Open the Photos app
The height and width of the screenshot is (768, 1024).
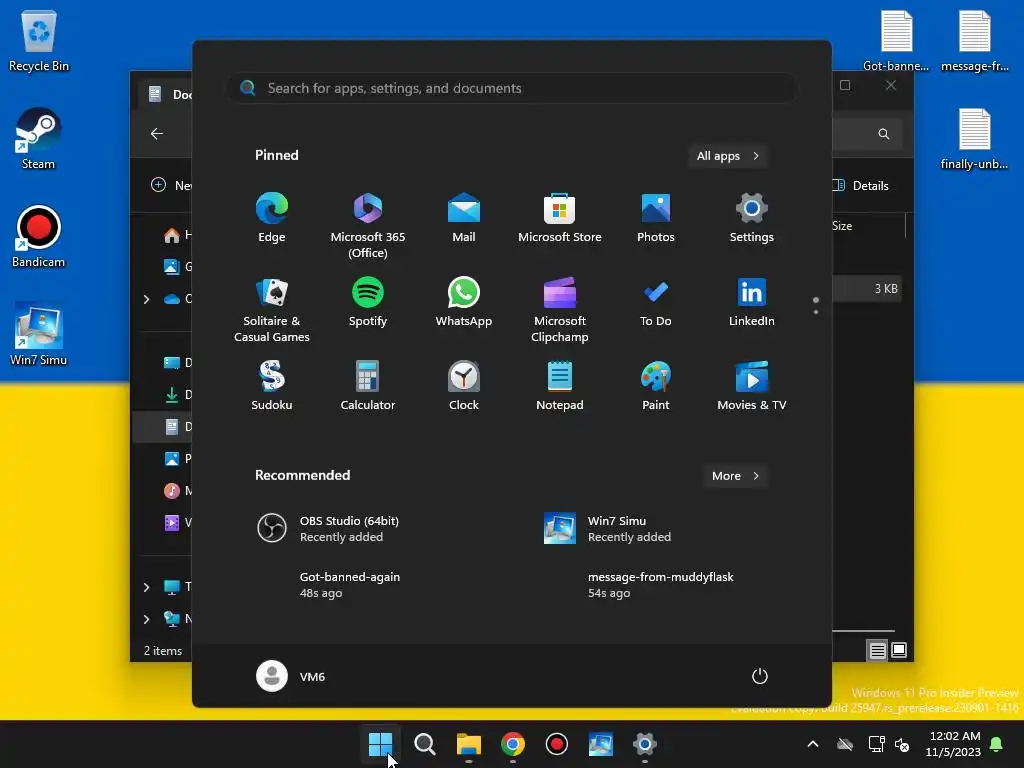coord(656,219)
